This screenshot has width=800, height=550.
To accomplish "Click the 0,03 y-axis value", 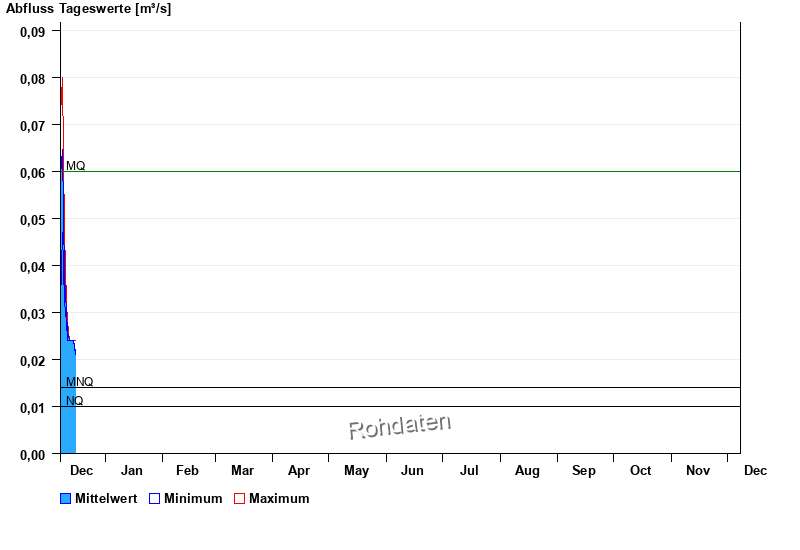I will pyautogui.click(x=33, y=314).
